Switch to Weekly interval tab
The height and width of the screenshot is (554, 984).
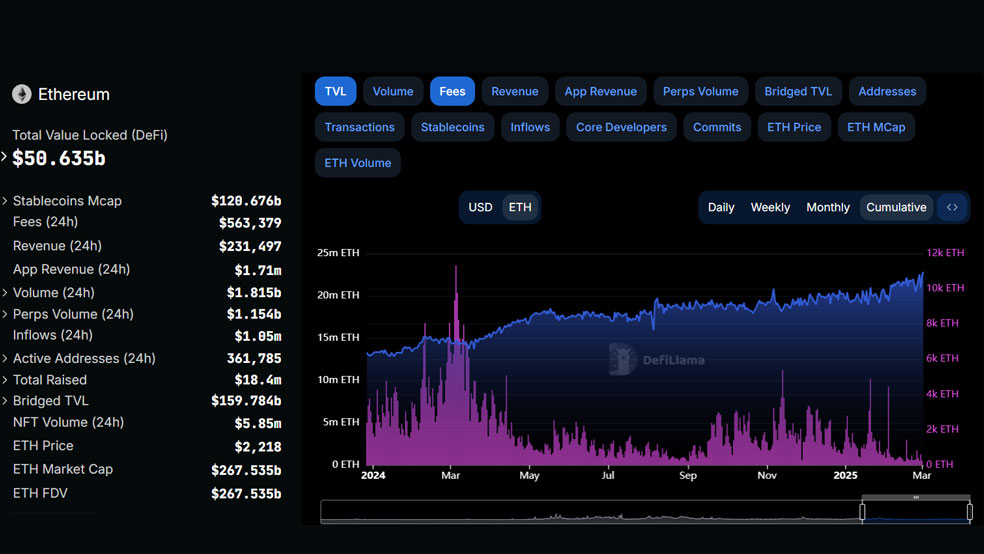point(770,207)
